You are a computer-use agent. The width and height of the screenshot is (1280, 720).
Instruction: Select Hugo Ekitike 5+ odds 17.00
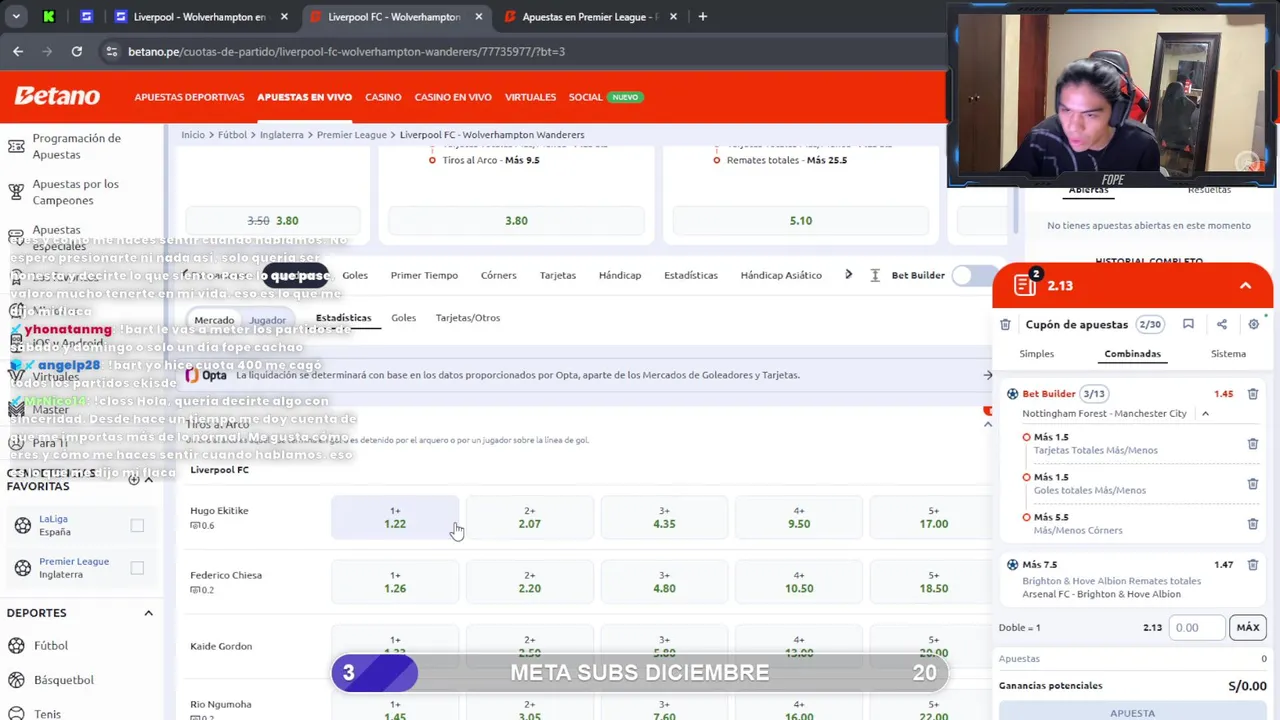(933, 517)
